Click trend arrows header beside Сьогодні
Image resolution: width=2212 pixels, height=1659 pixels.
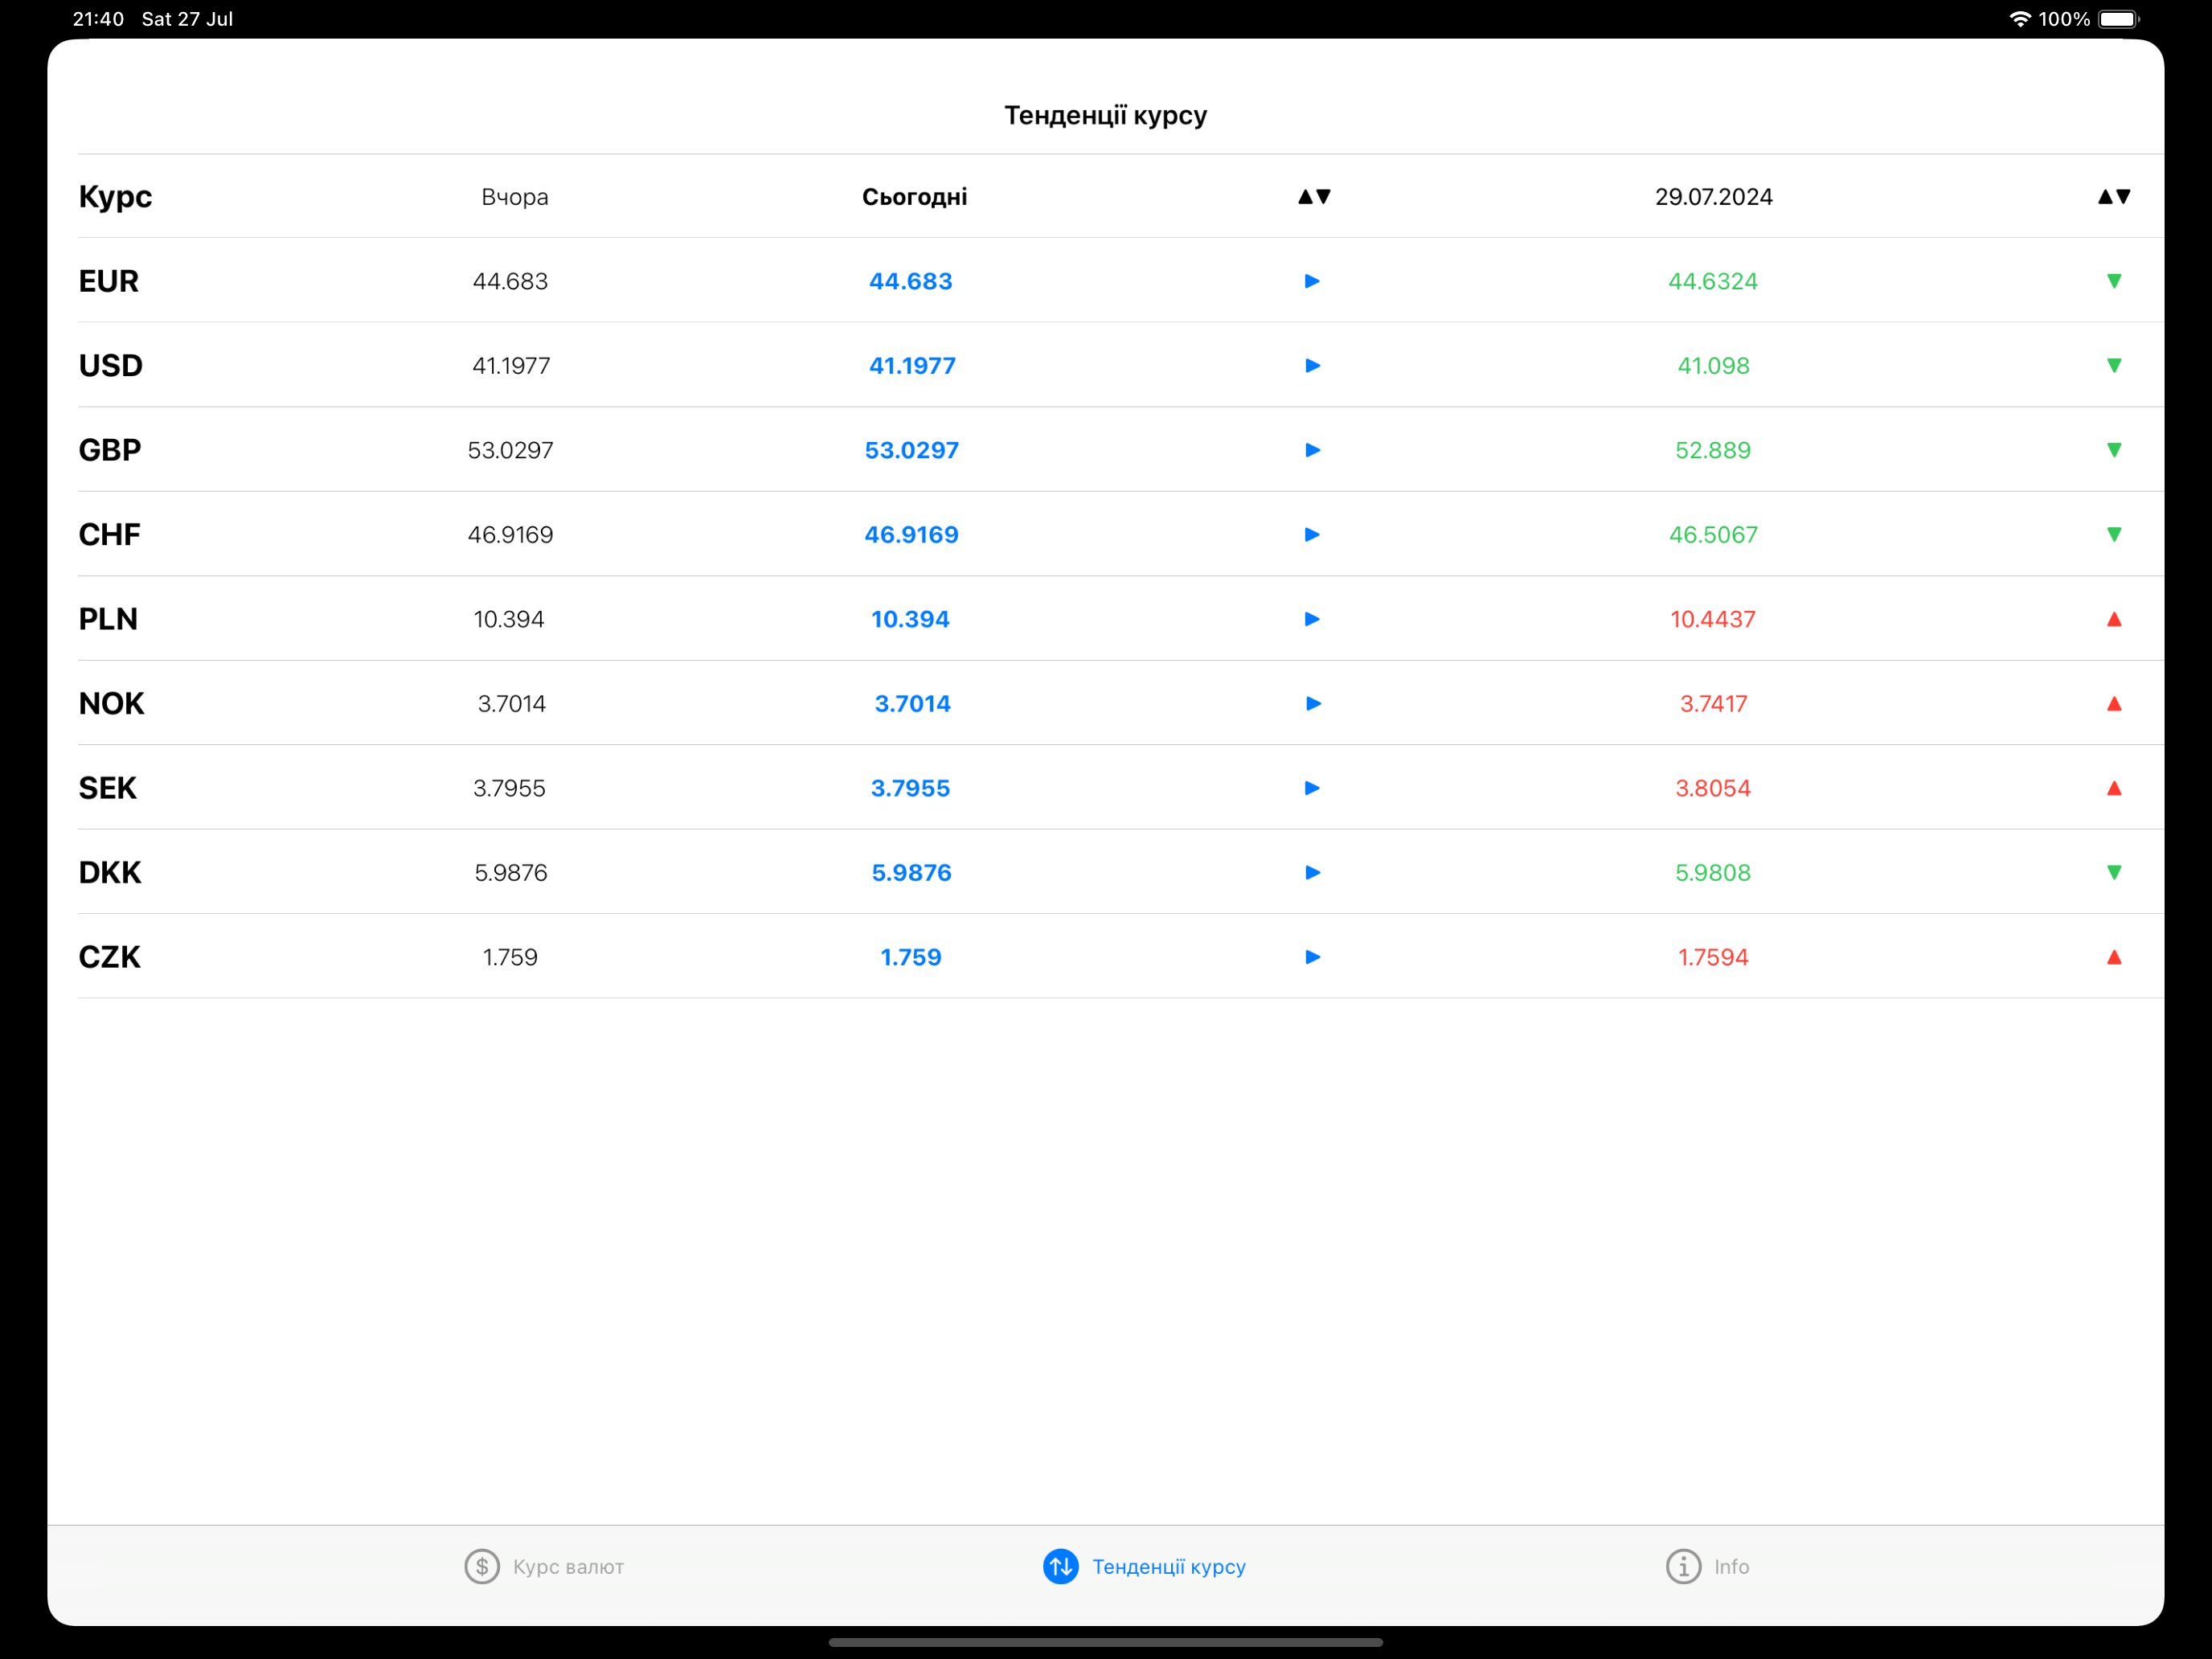[1314, 196]
